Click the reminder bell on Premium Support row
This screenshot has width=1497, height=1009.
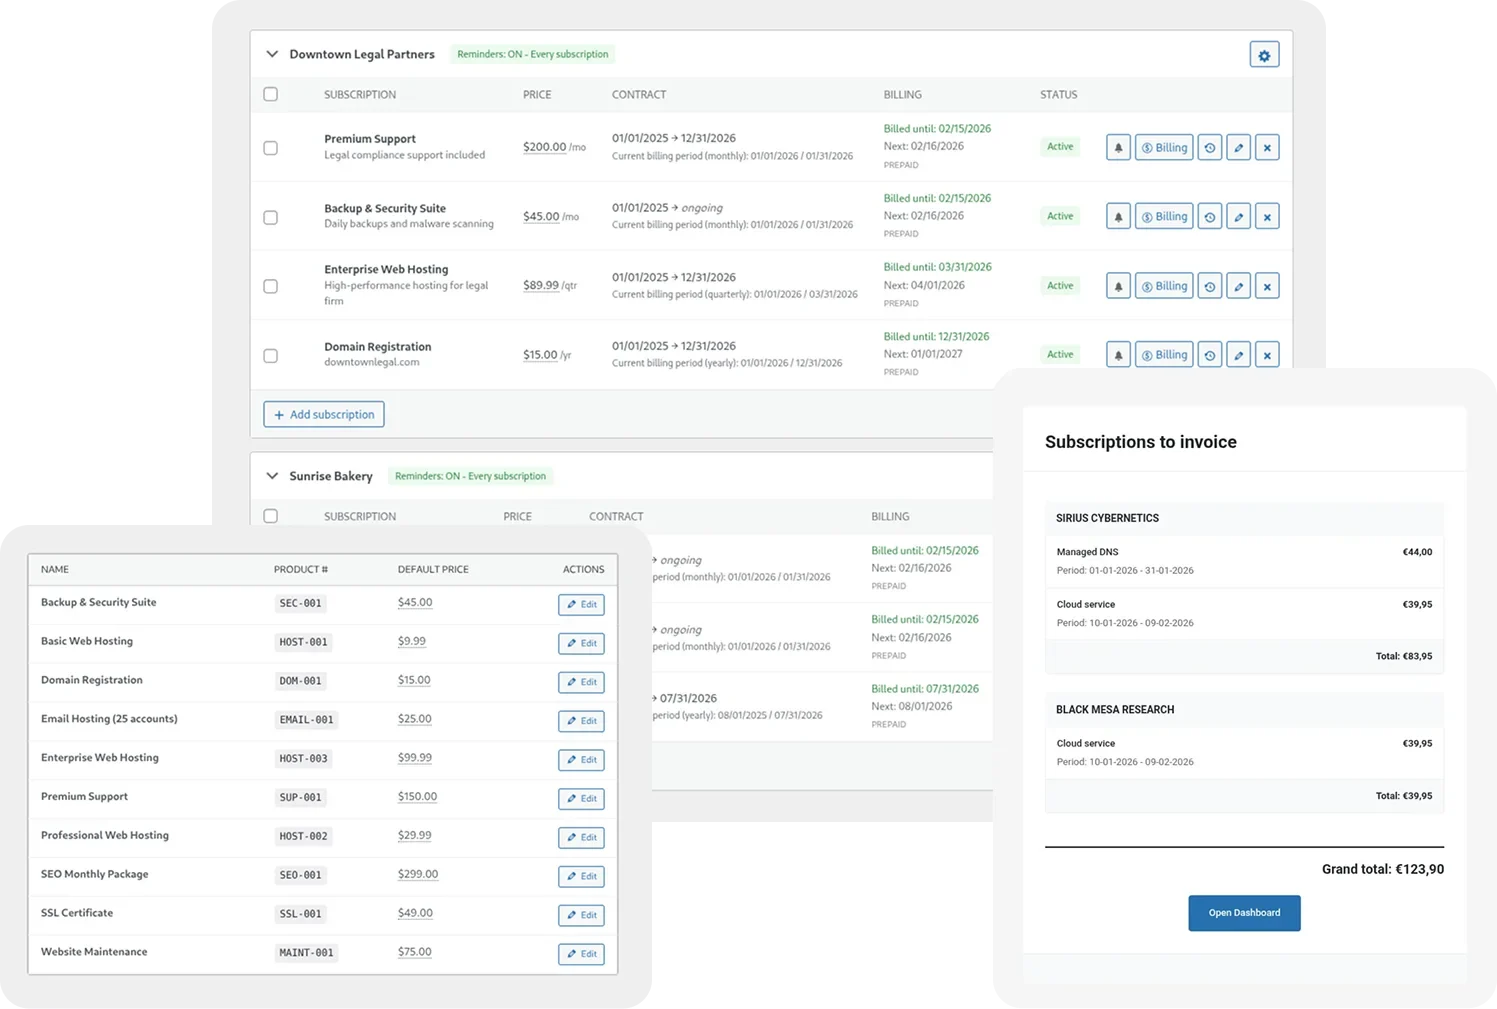[x=1117, y=147]
